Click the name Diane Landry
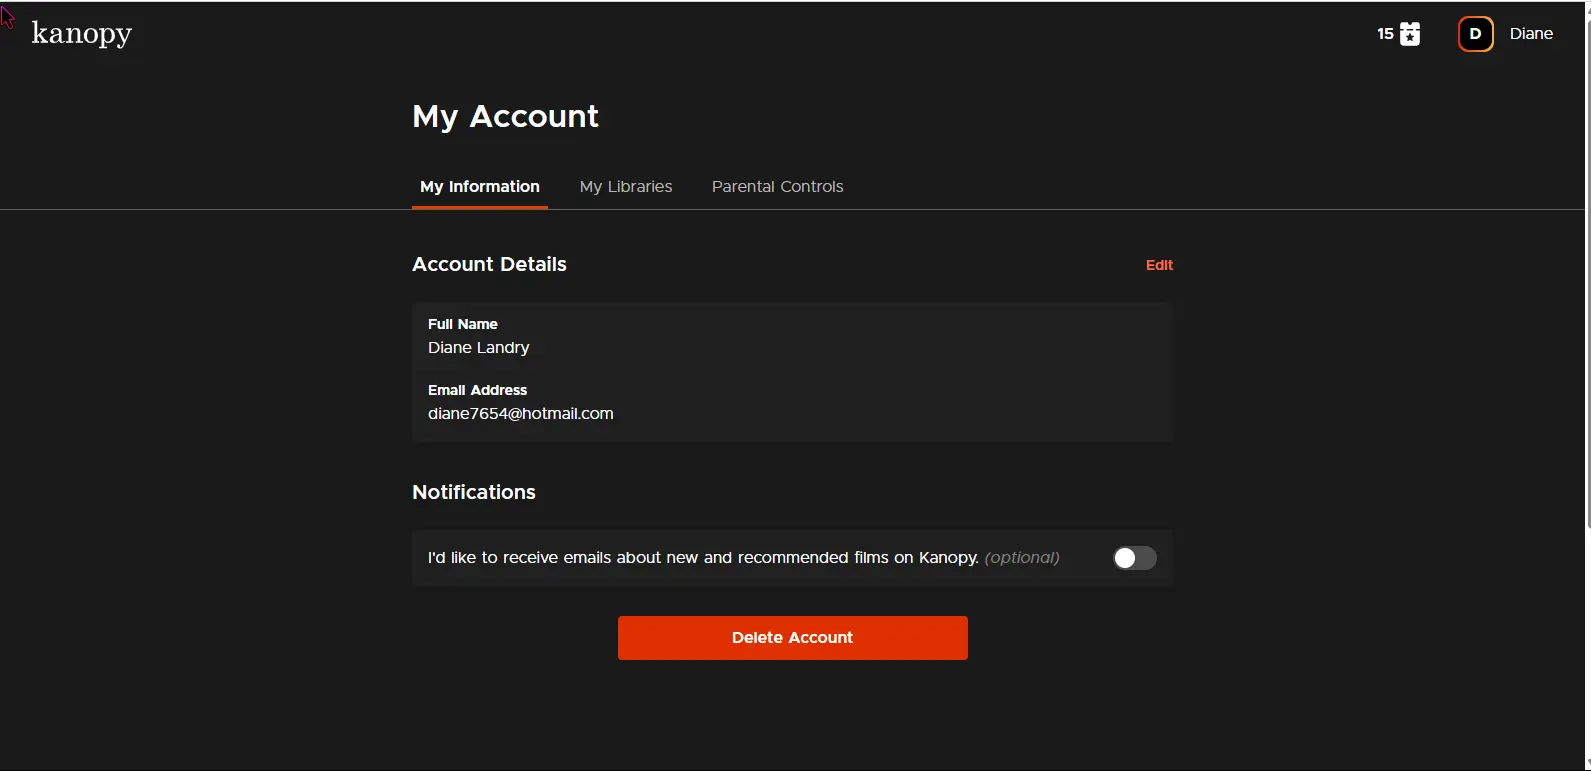This screenshot has height=771, width=1591. tap(479, 348)
